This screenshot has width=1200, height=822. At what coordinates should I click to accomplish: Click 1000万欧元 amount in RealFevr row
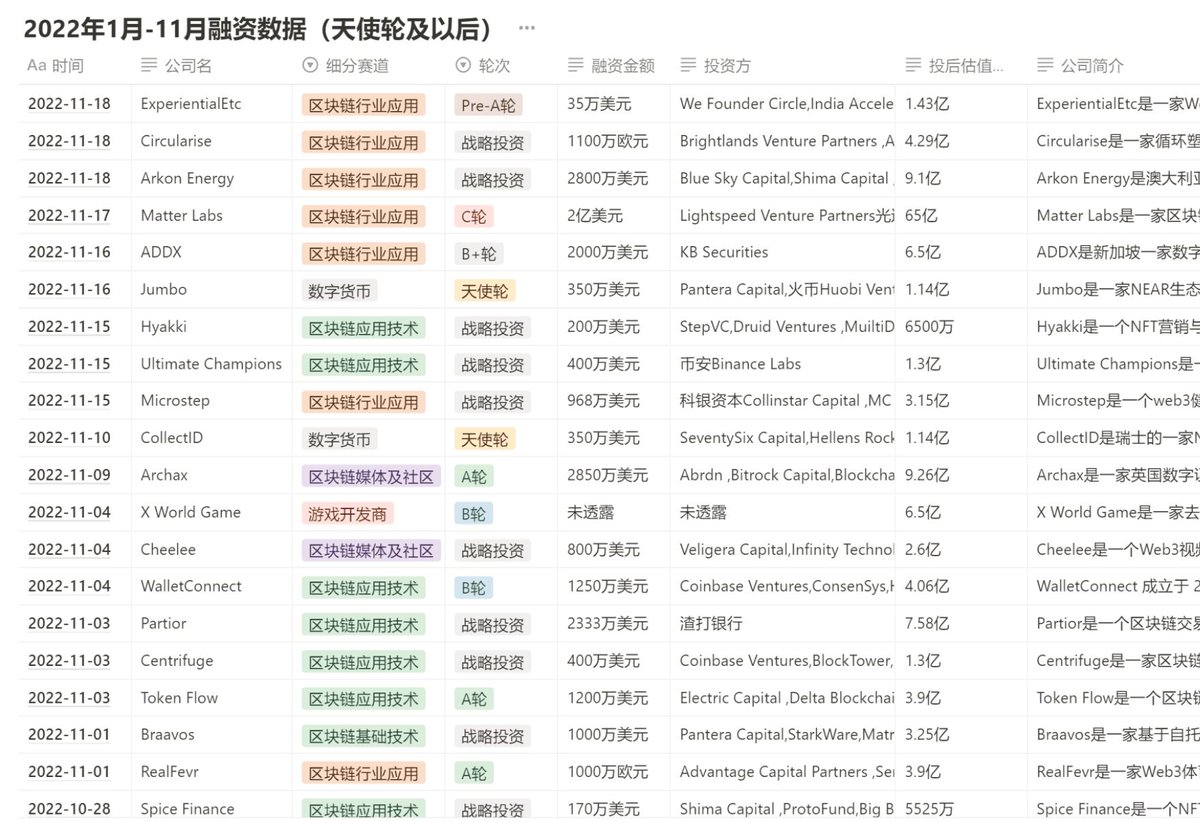(x=607, y=770)
